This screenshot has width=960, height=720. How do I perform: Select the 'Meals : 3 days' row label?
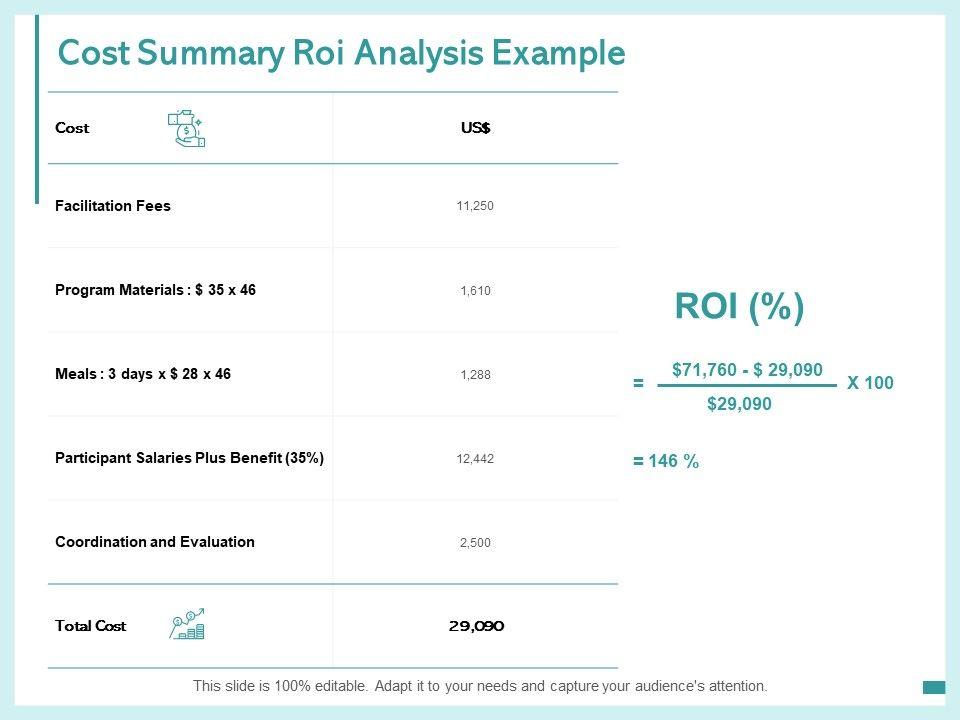[143, 374]
